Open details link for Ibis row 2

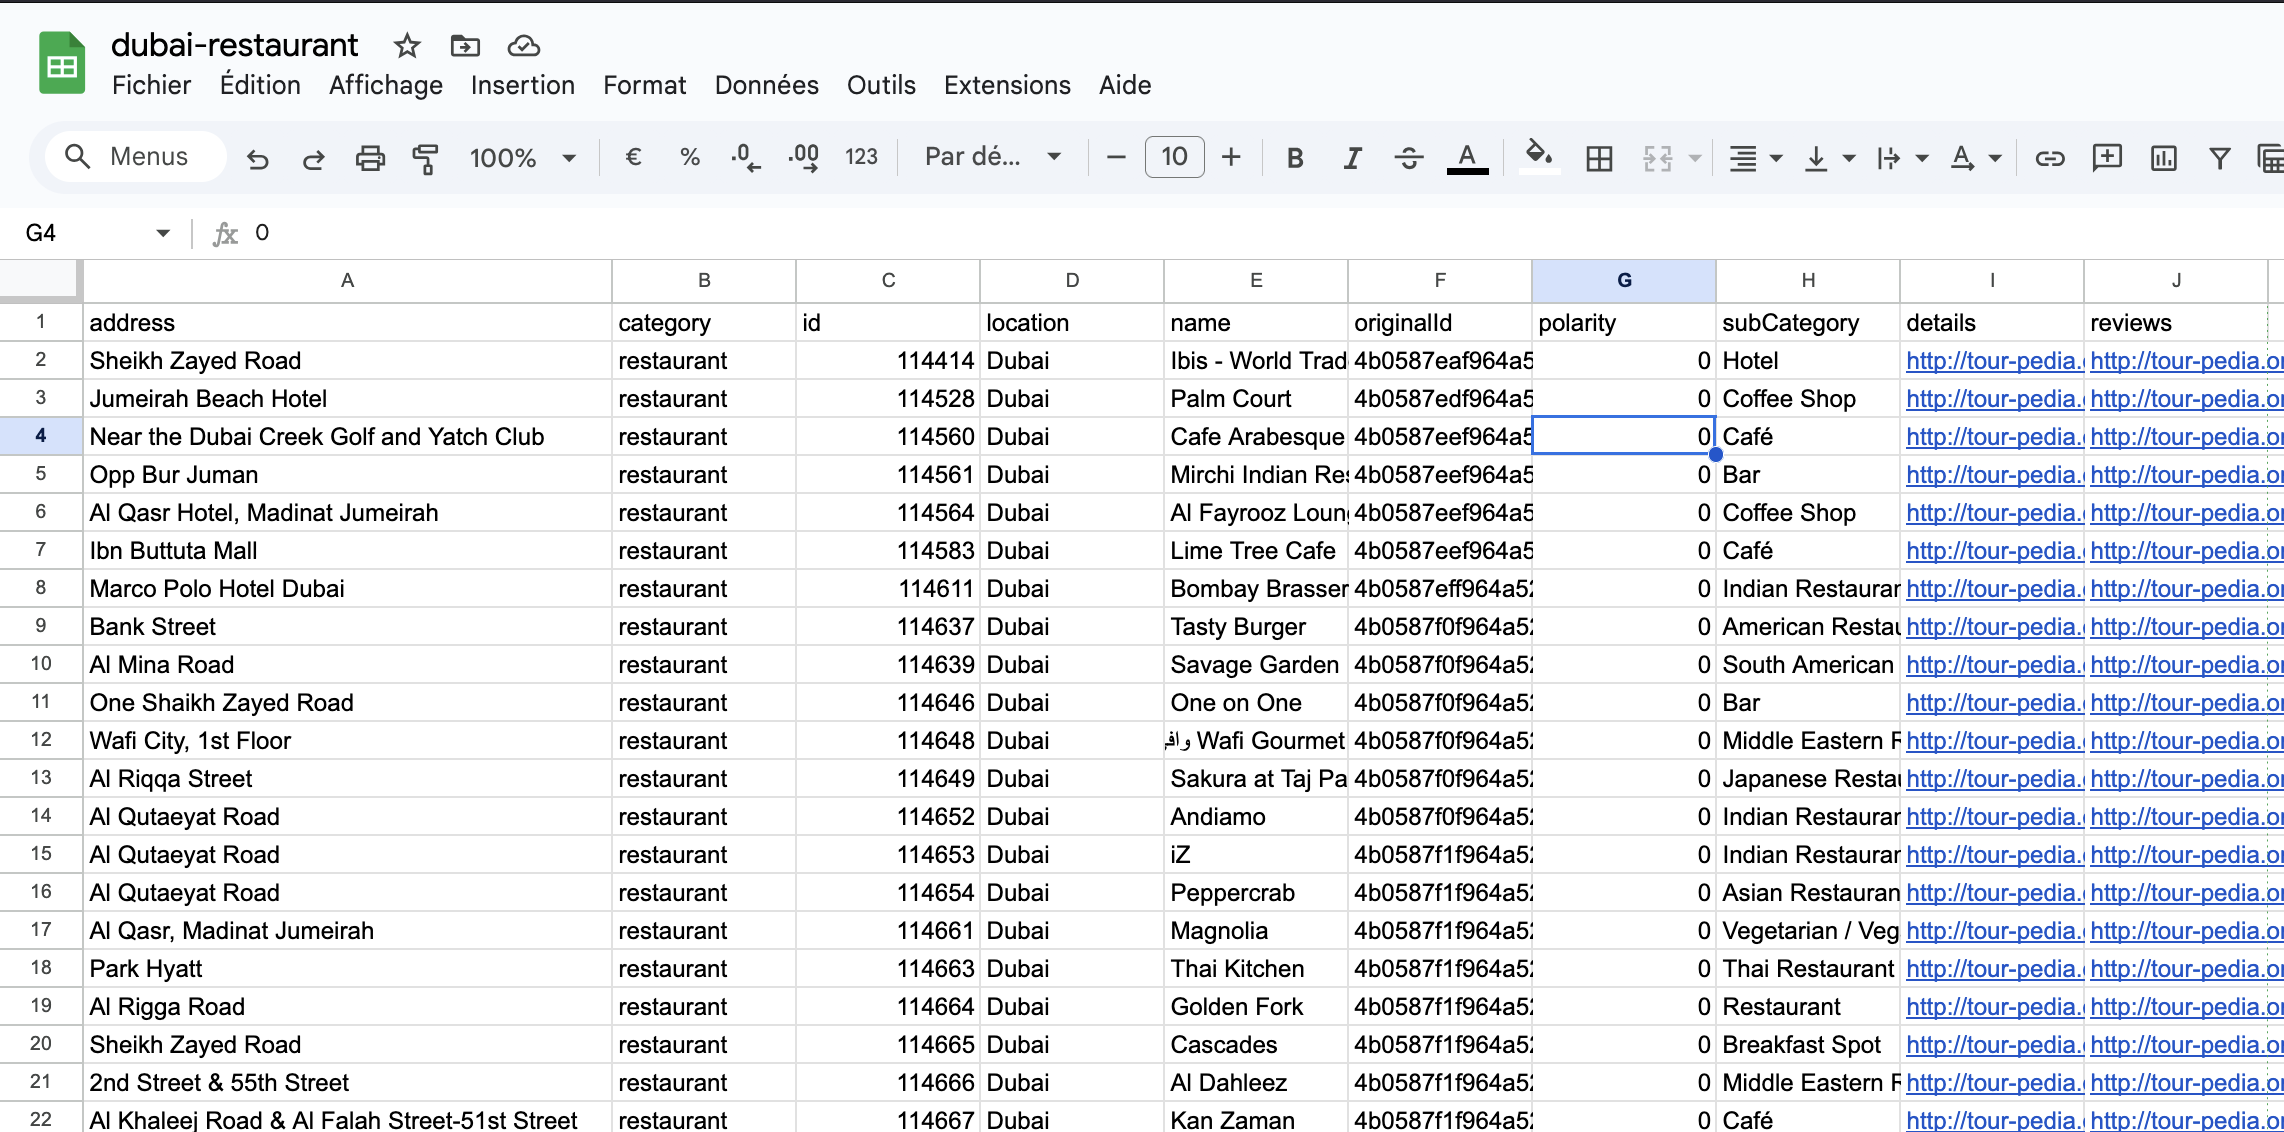click(1994, 361)
